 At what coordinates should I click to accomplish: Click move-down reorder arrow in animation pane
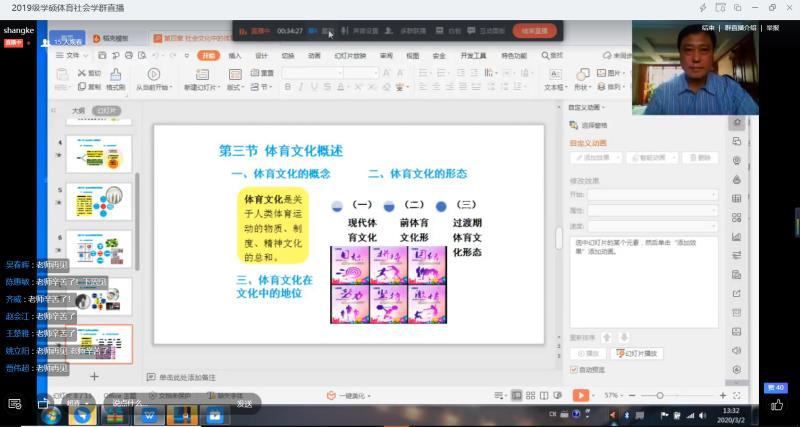point(623,338)
